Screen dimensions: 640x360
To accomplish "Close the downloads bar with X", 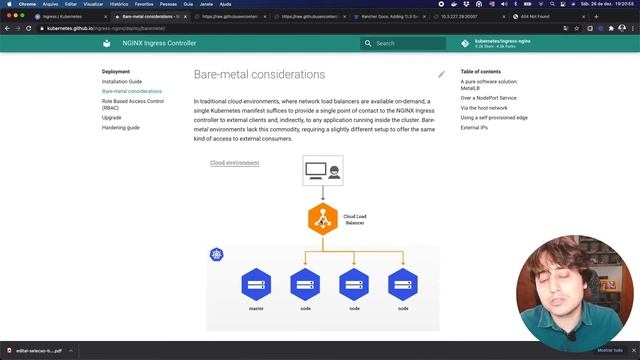I will (633, 350).
